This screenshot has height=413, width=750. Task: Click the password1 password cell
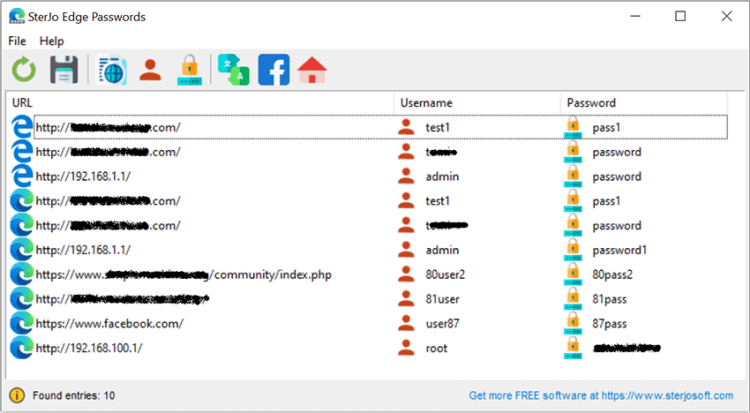[x=619, y=250]
